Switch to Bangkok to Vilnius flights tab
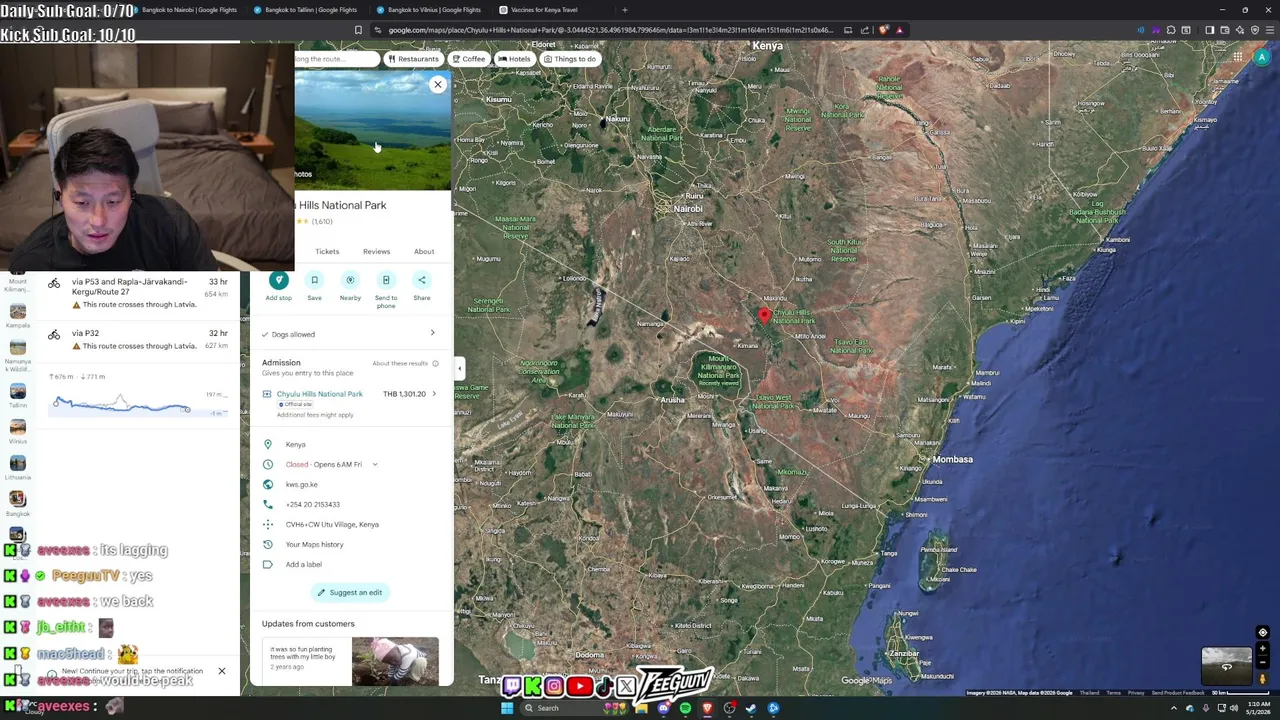 428,10
